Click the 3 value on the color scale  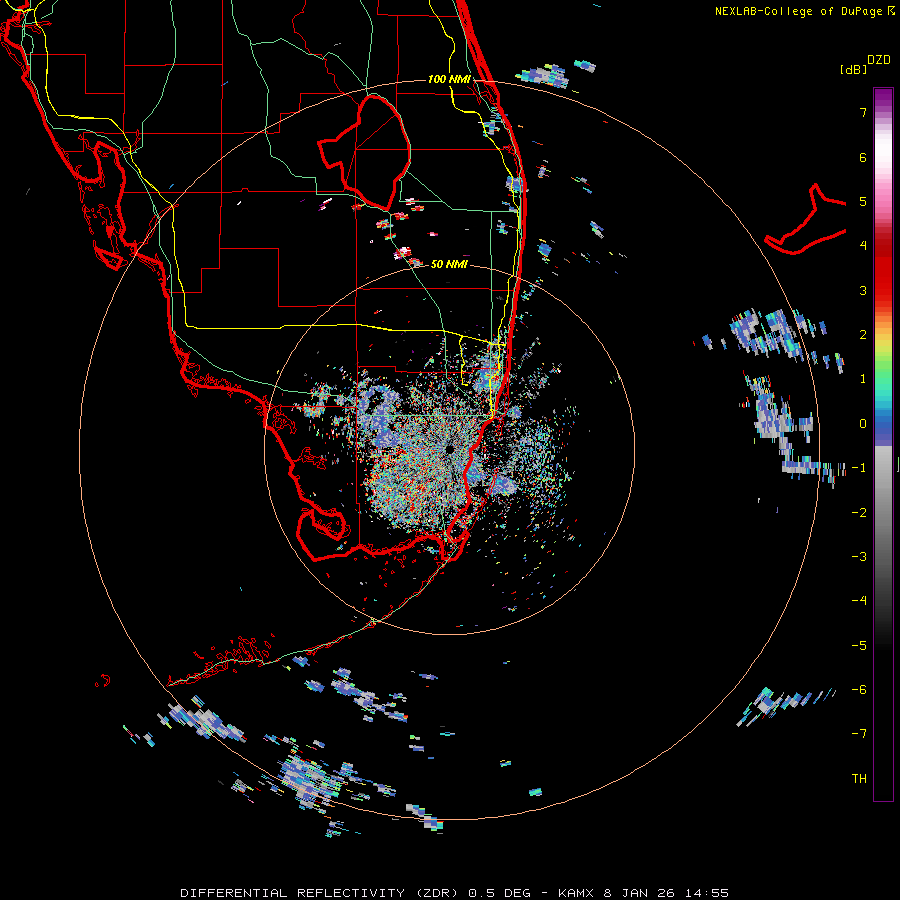point(863,290)
